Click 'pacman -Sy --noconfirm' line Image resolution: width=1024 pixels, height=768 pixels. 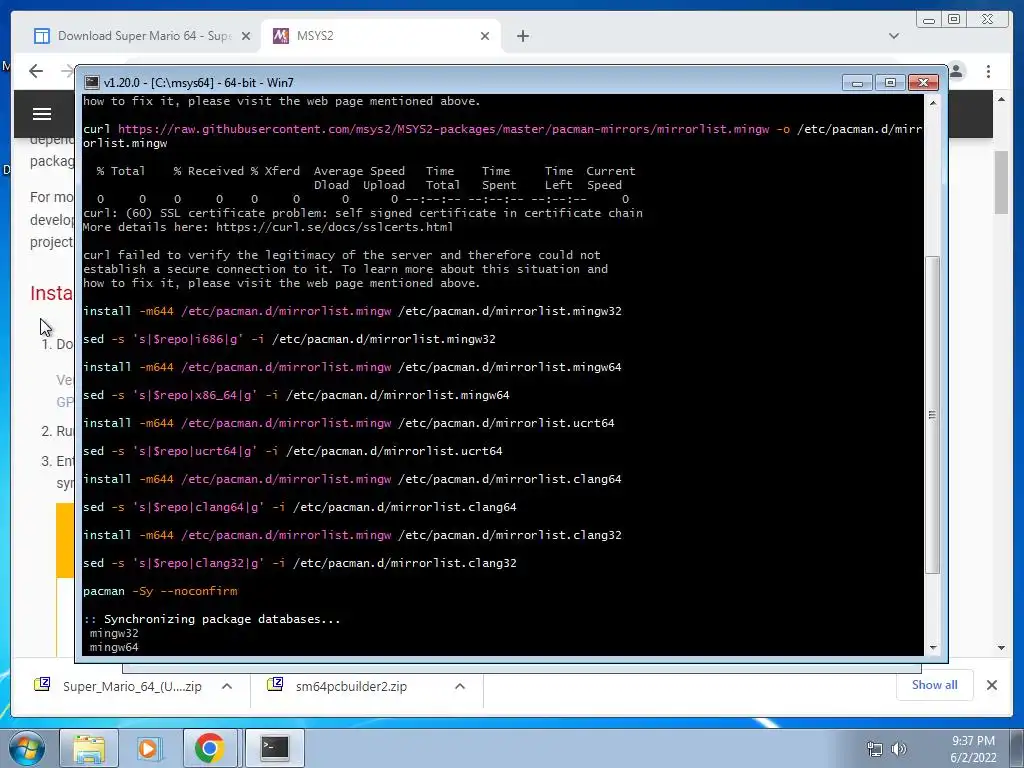[x=160, y=591]
